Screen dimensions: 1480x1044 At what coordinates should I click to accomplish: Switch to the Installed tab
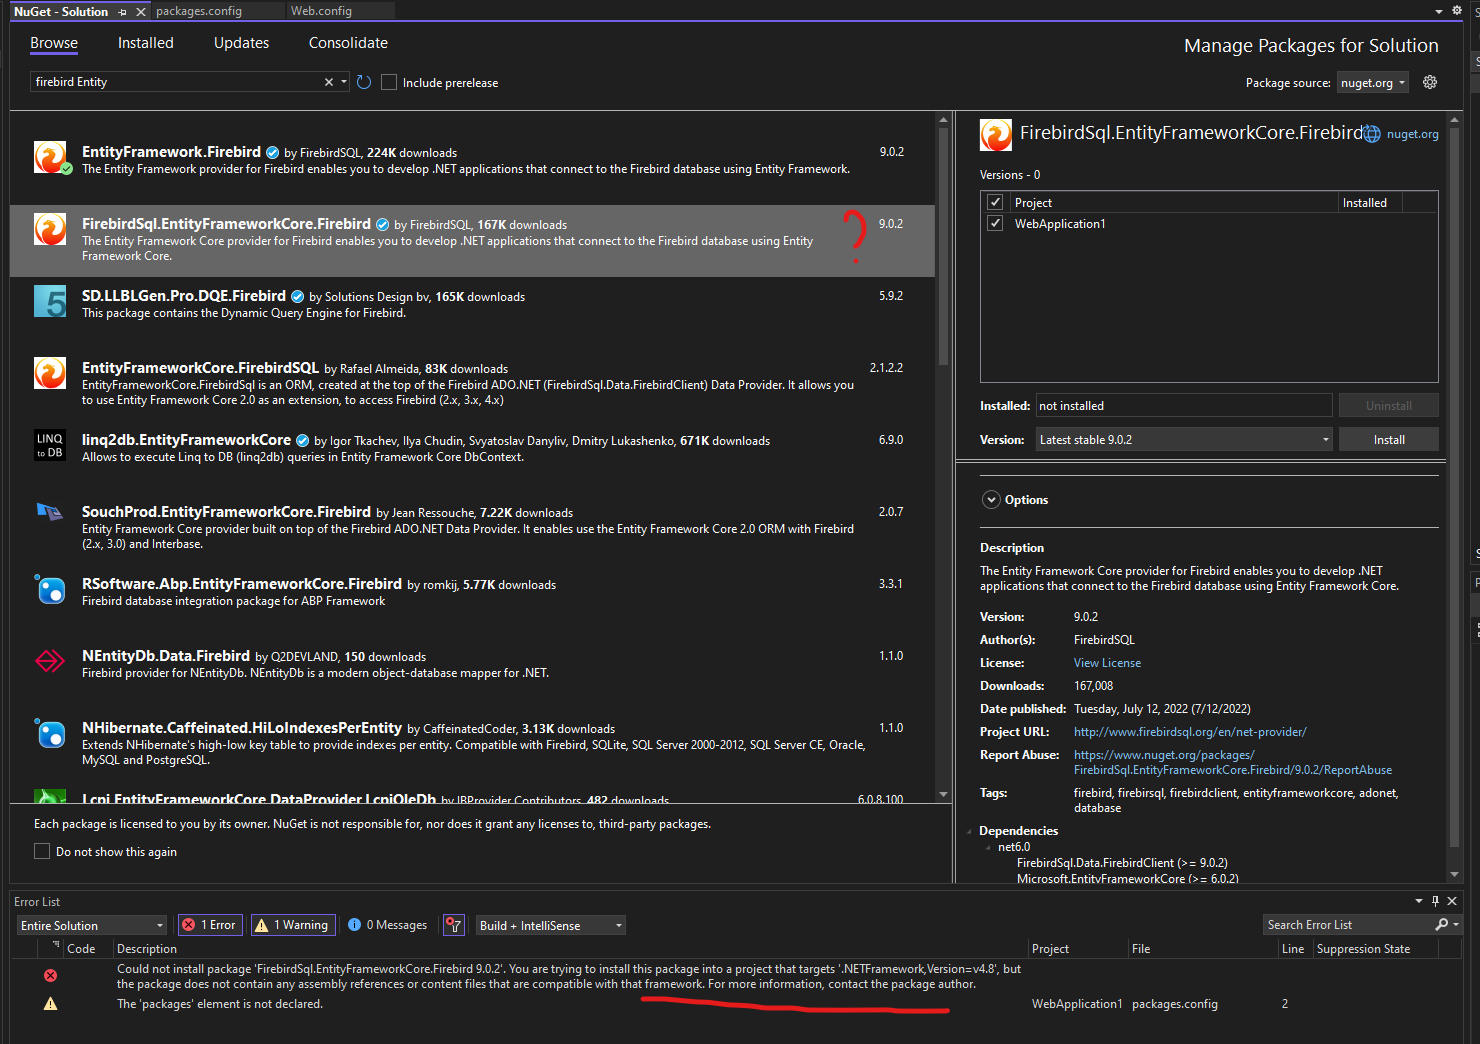coord(145,43)
